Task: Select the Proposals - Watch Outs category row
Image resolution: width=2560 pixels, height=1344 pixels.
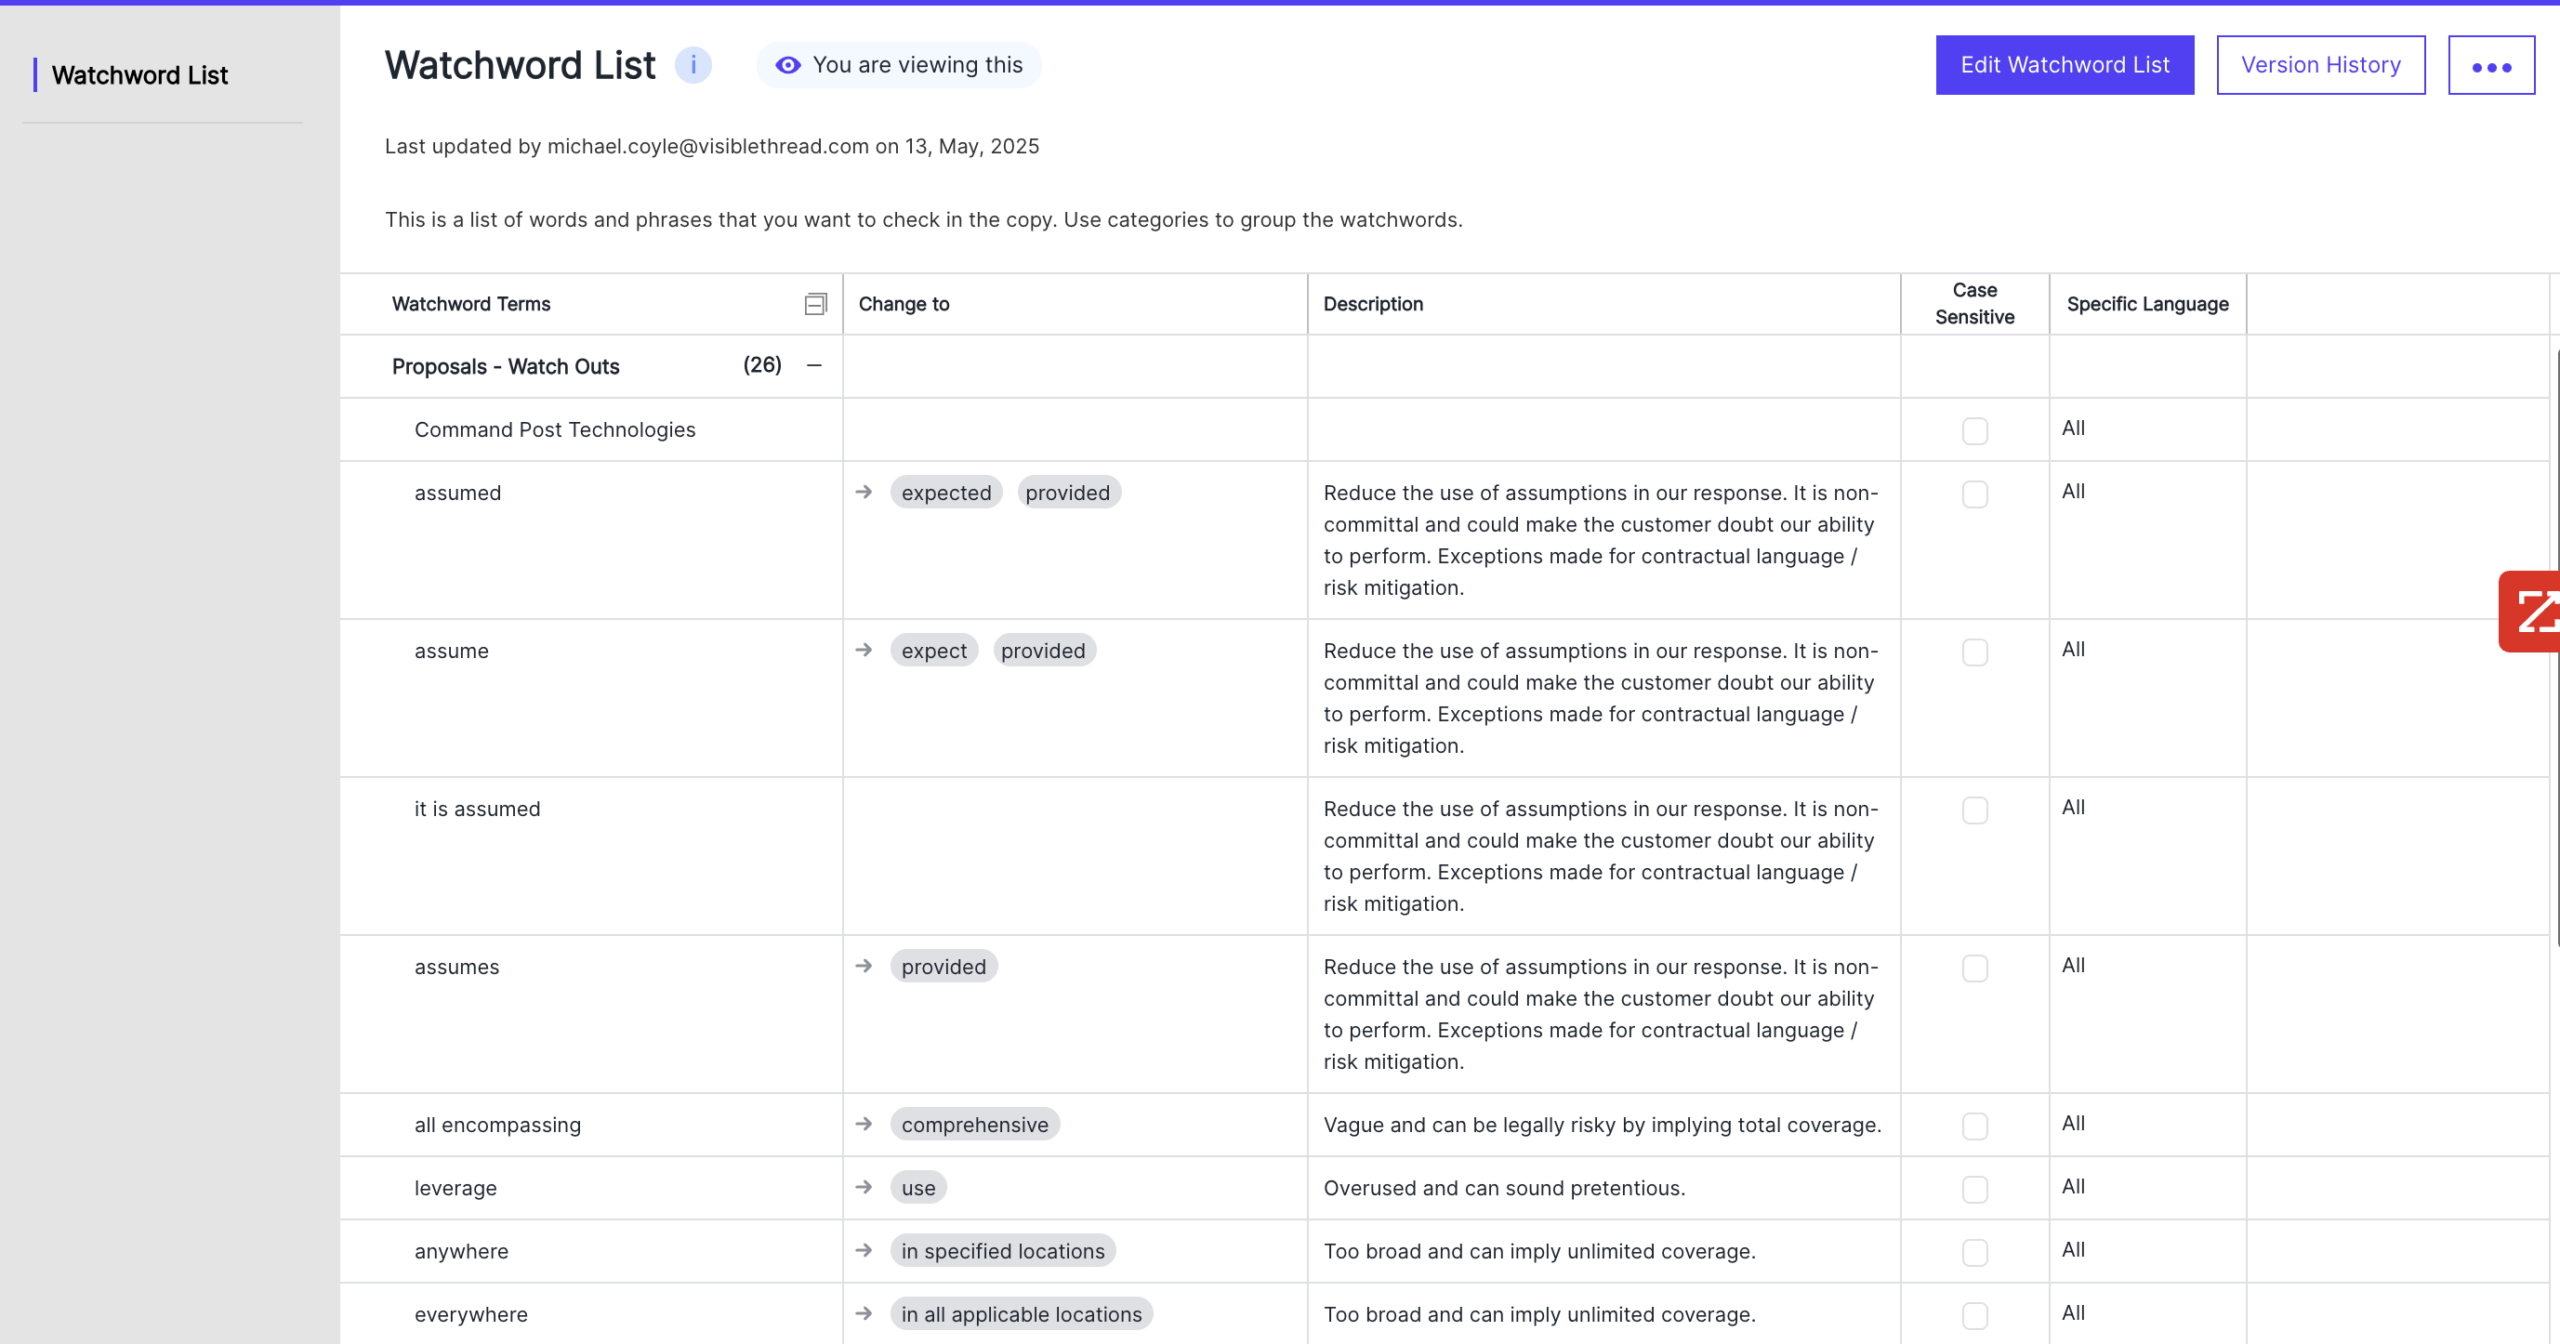Action: pos(506,366)
